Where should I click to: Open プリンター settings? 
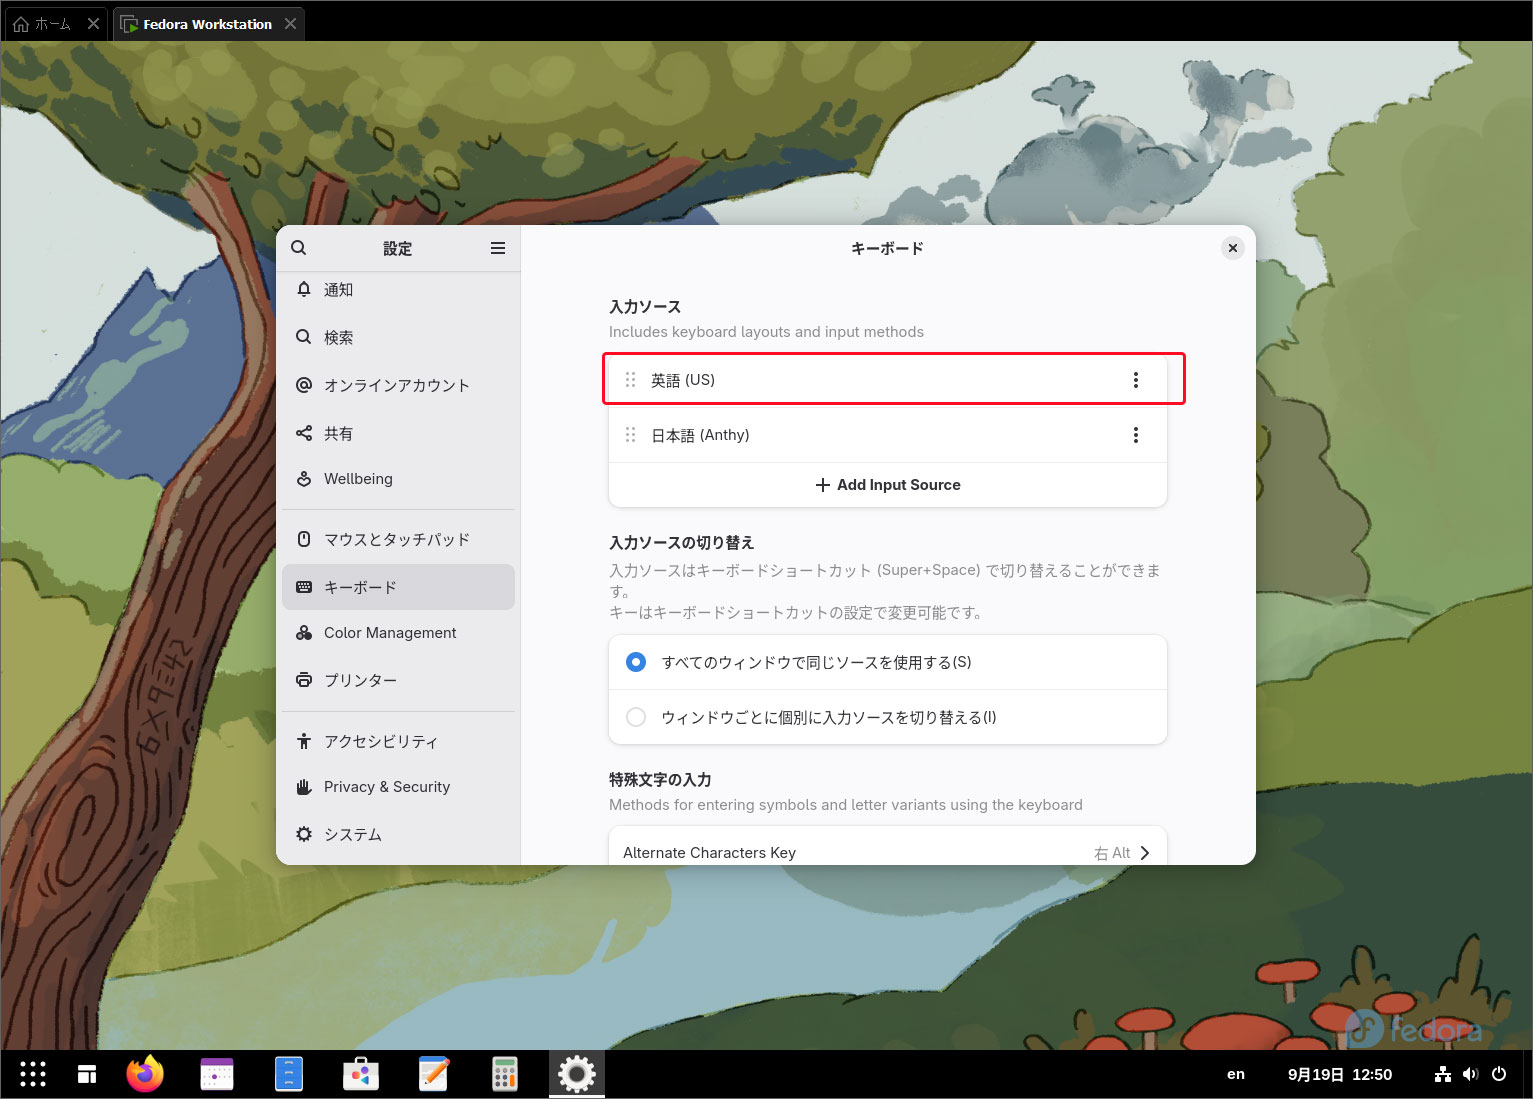(398, 680)
